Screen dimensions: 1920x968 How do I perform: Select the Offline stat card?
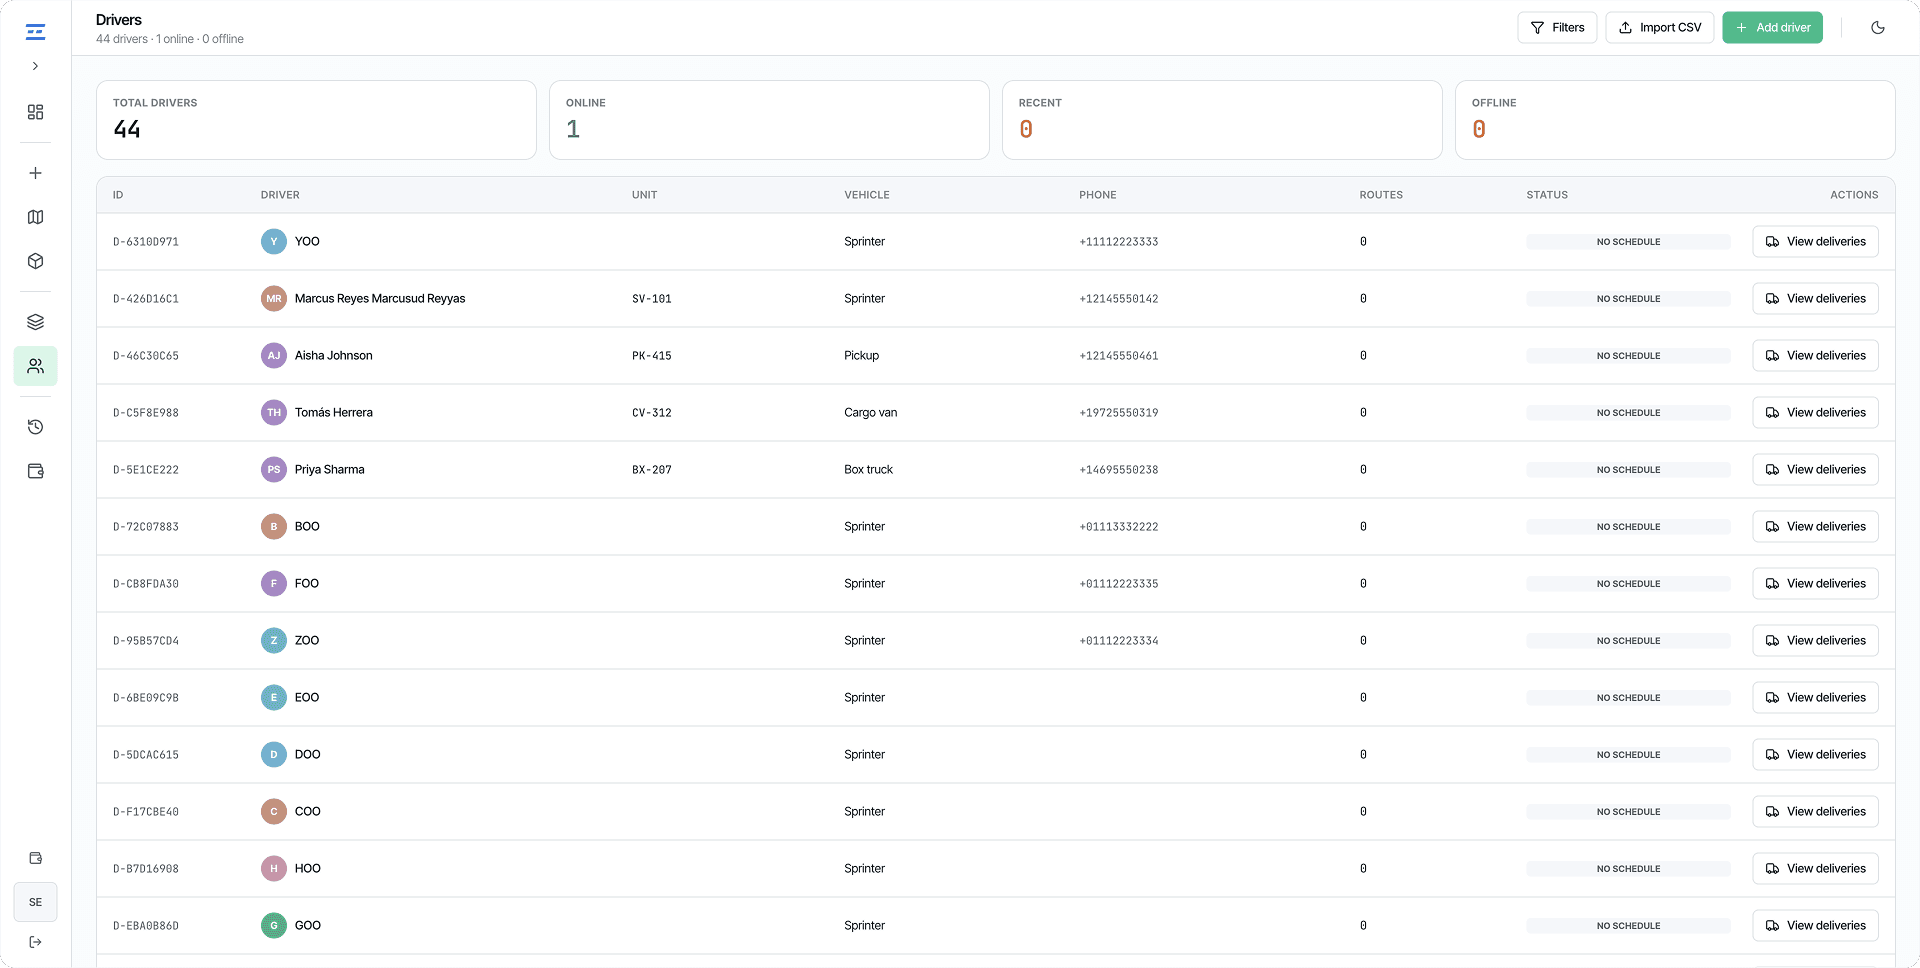point(1675,120)
